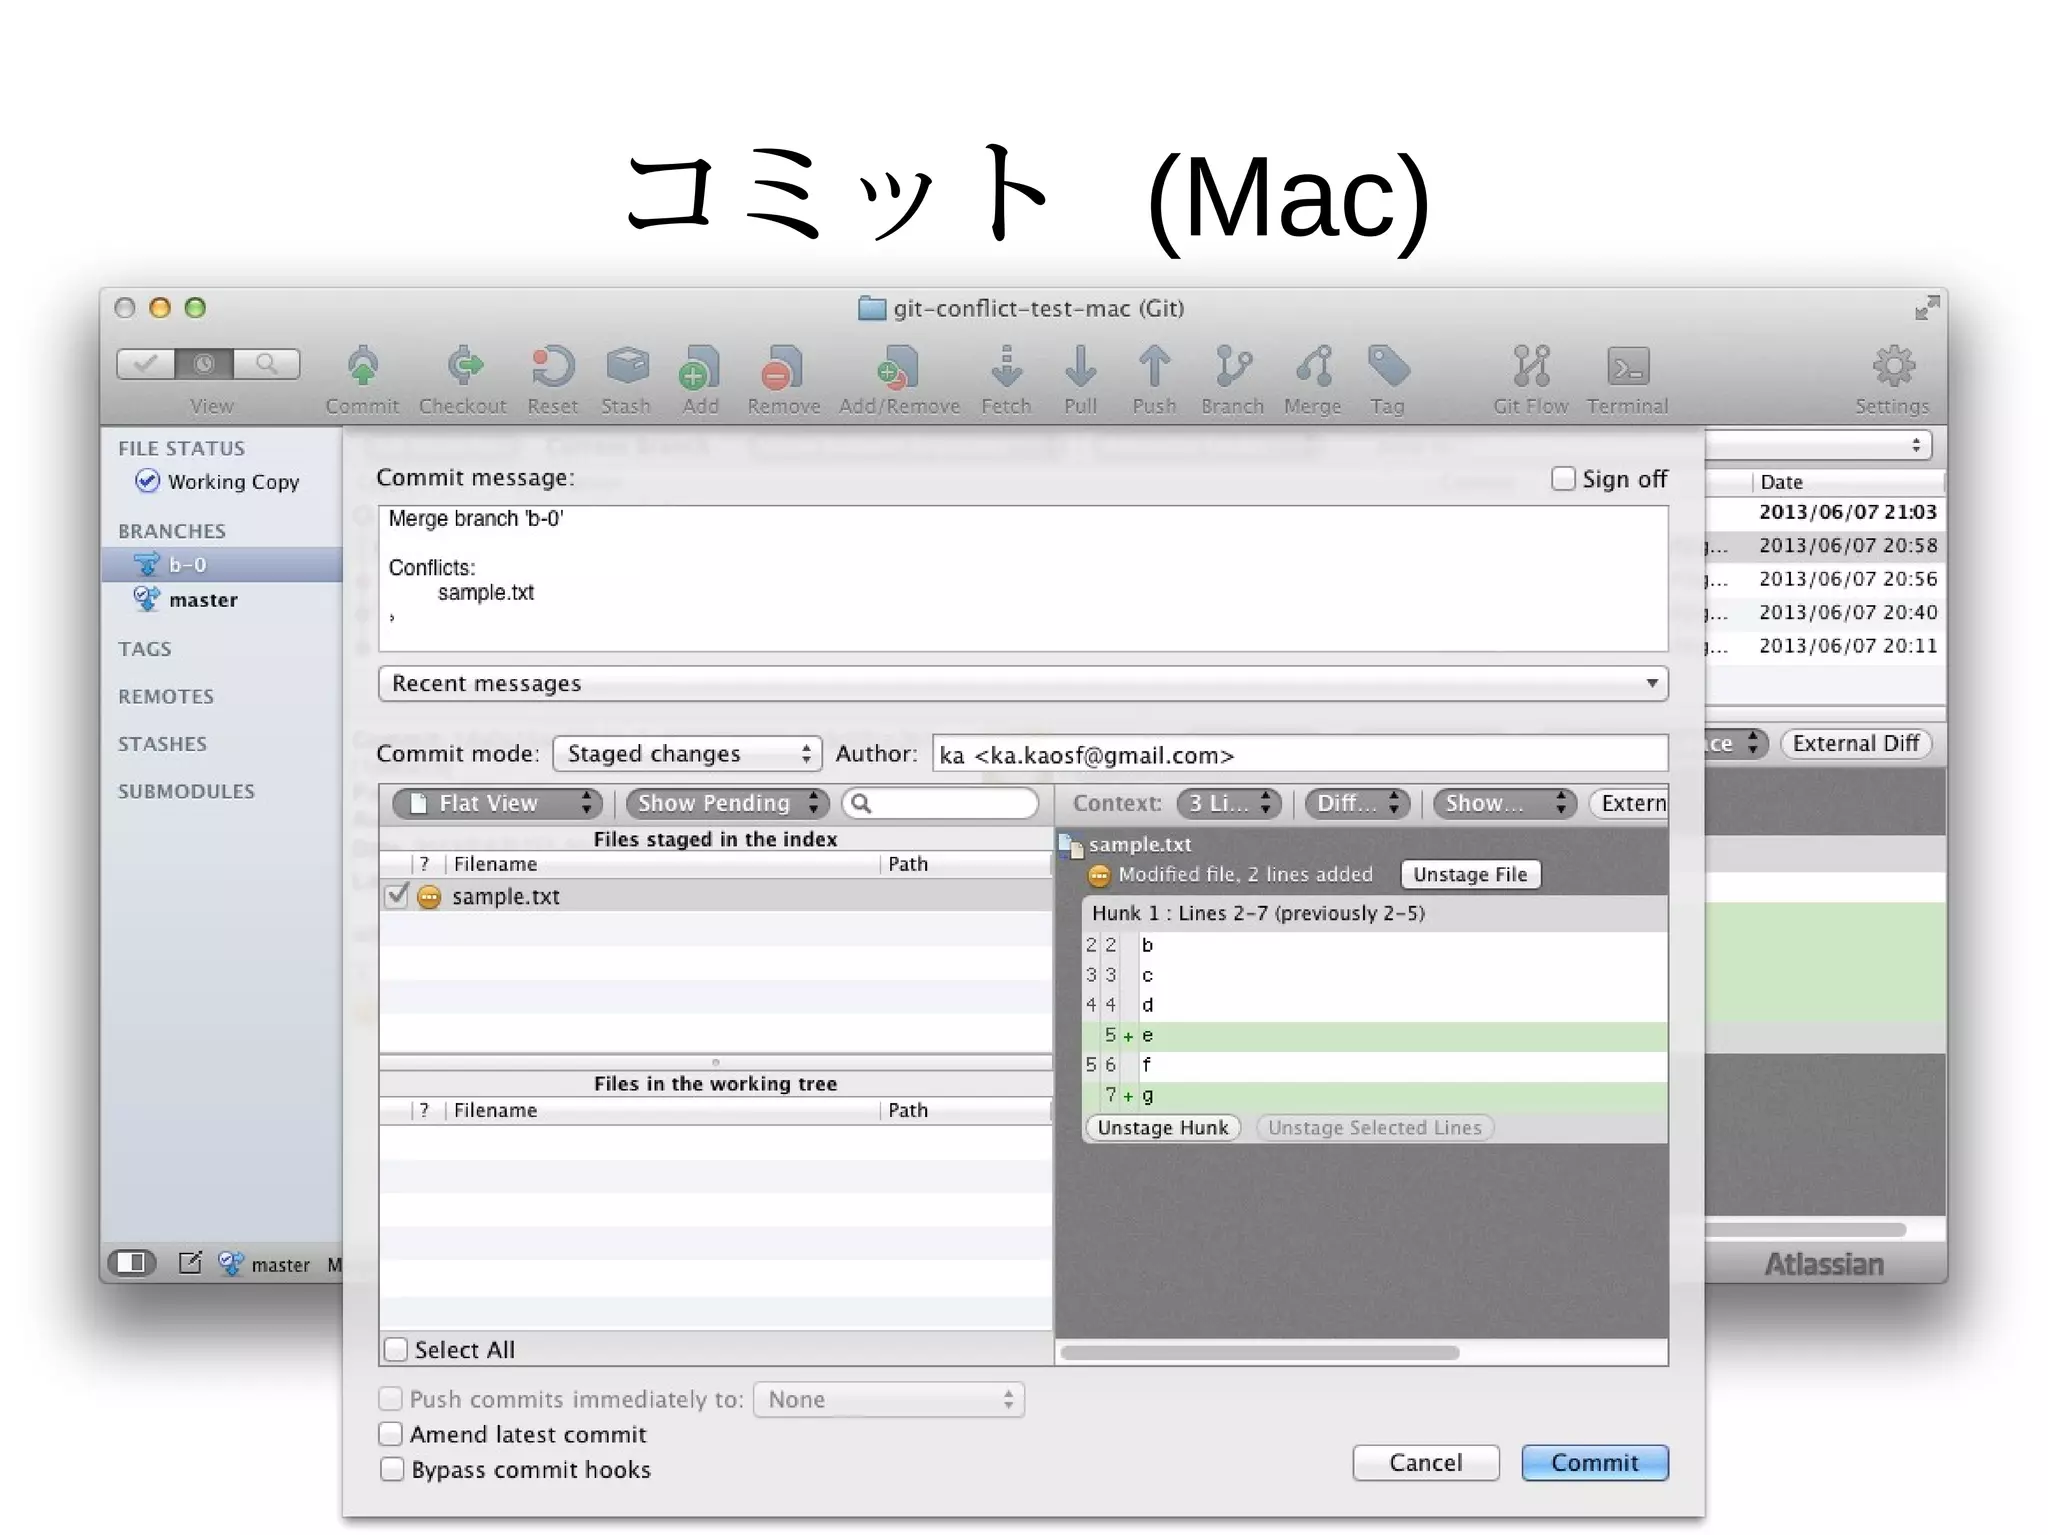Click the Commit toolbar icon
This screenshot has width=2048, height=1535.
(x=362, y=368)
